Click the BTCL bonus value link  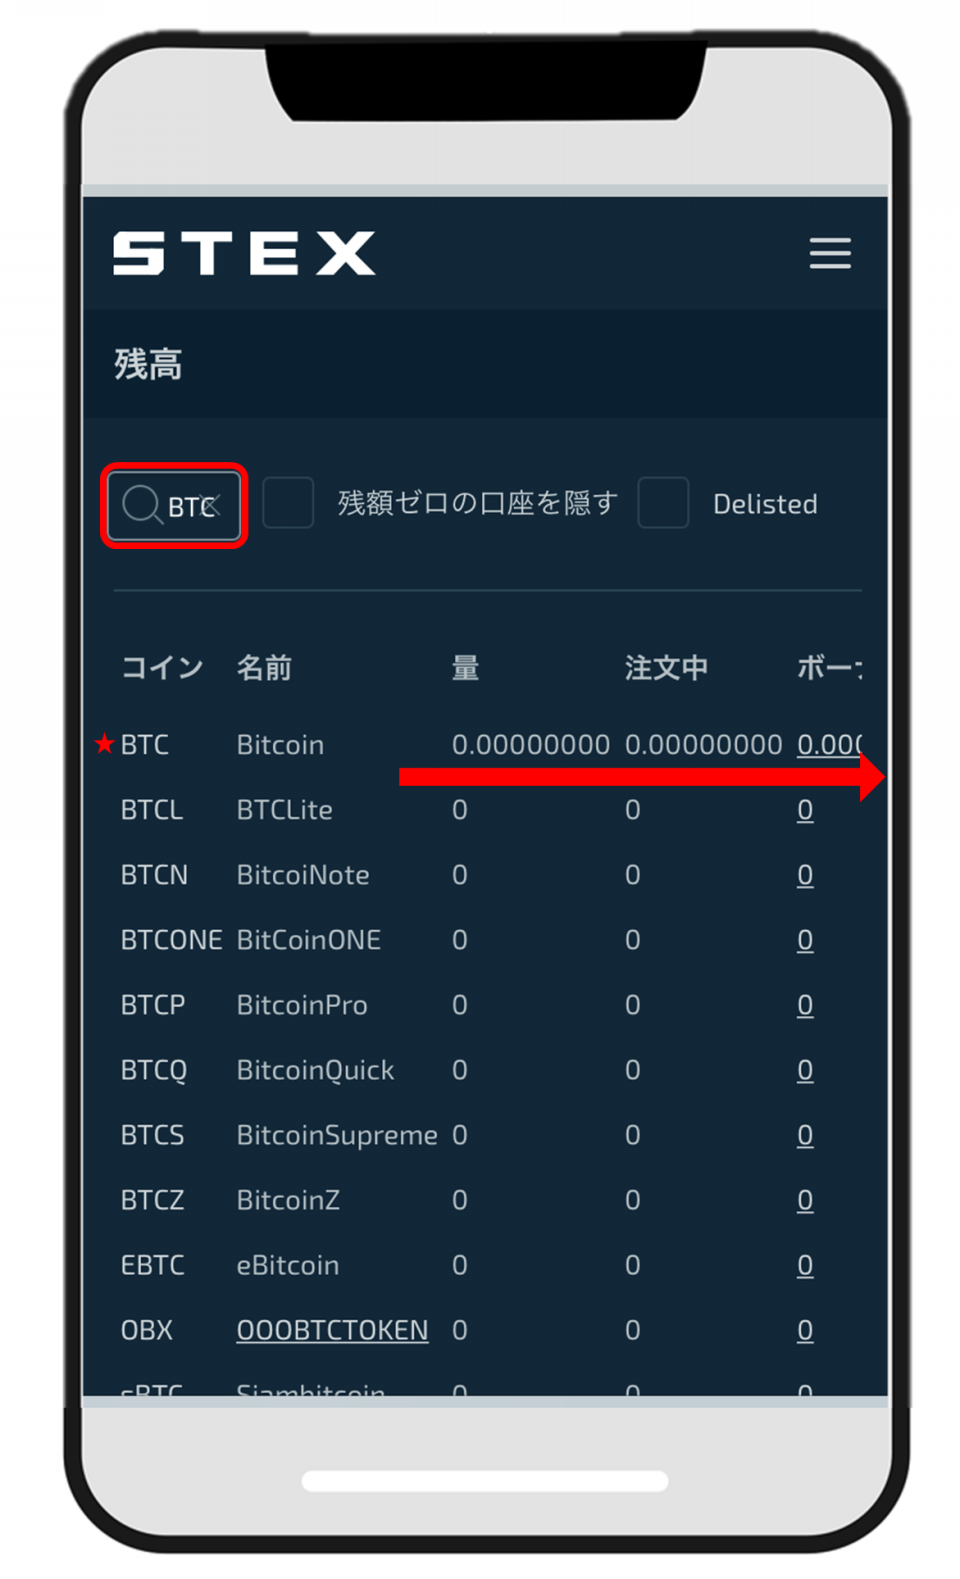(x=805, y=810)
